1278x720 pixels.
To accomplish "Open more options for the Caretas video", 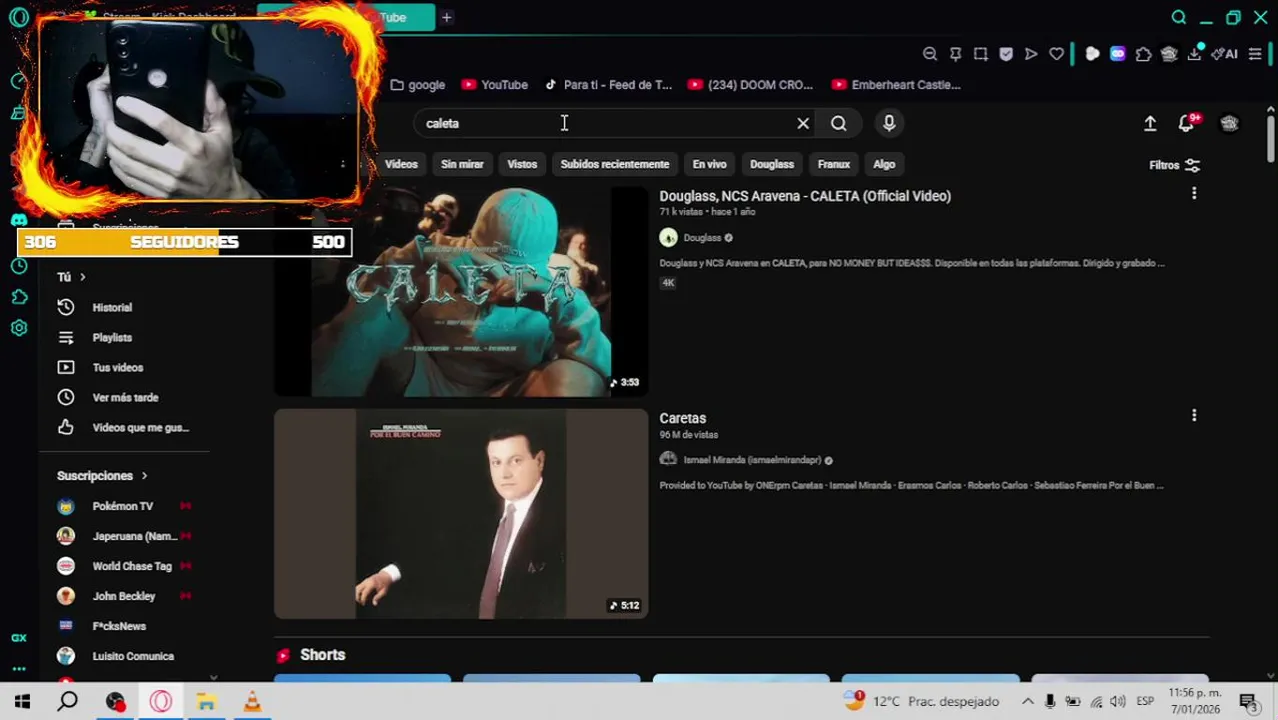I will [x=1194, y=415].
